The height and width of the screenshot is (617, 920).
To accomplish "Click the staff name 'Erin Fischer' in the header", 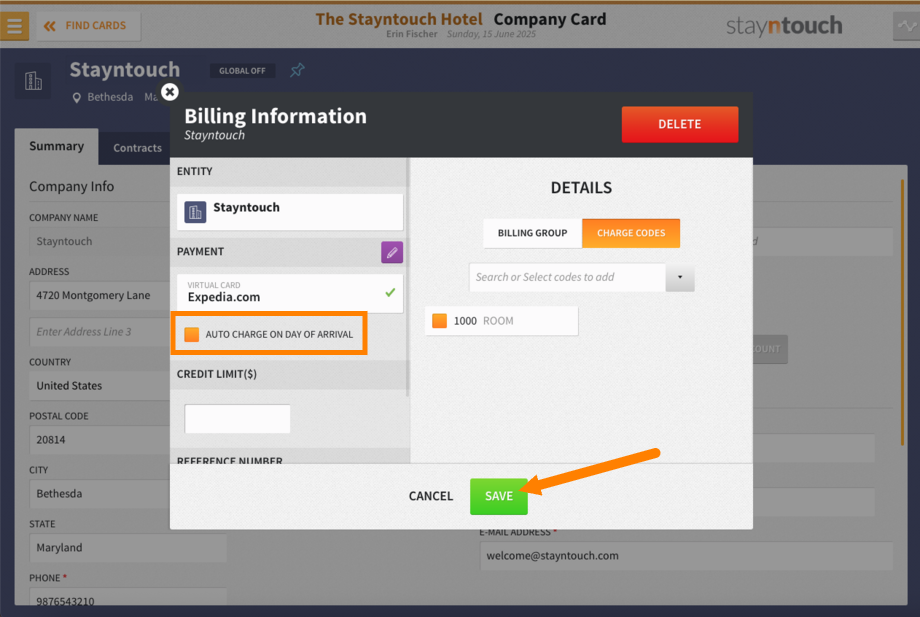I will [411, 34].
